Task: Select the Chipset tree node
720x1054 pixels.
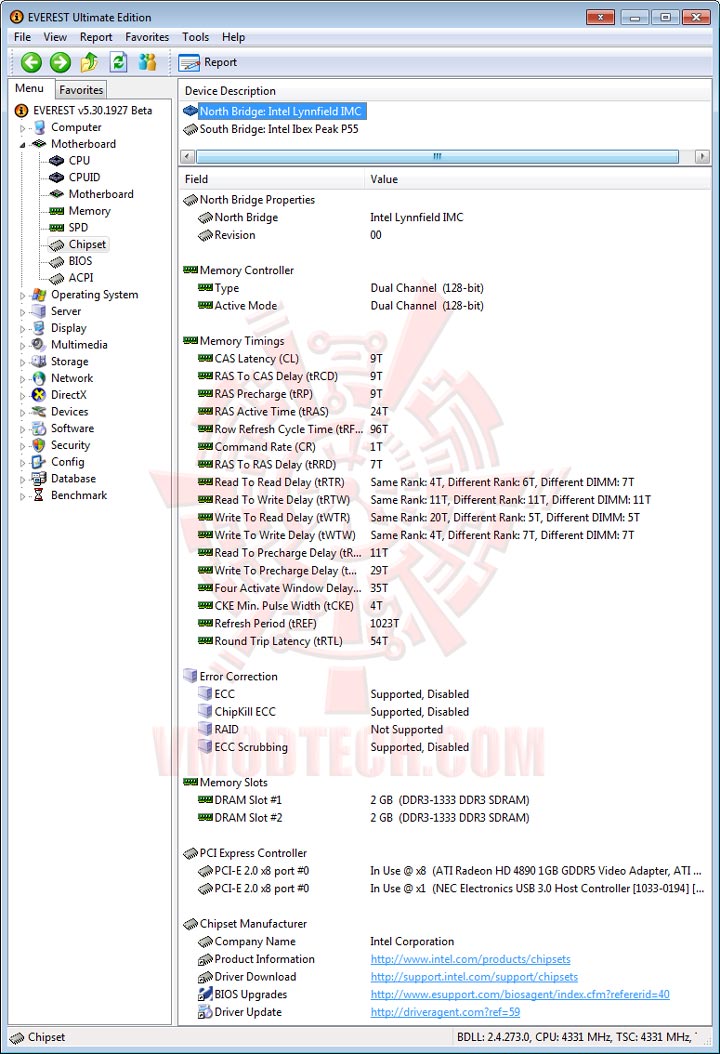Action: pos(87,245)
